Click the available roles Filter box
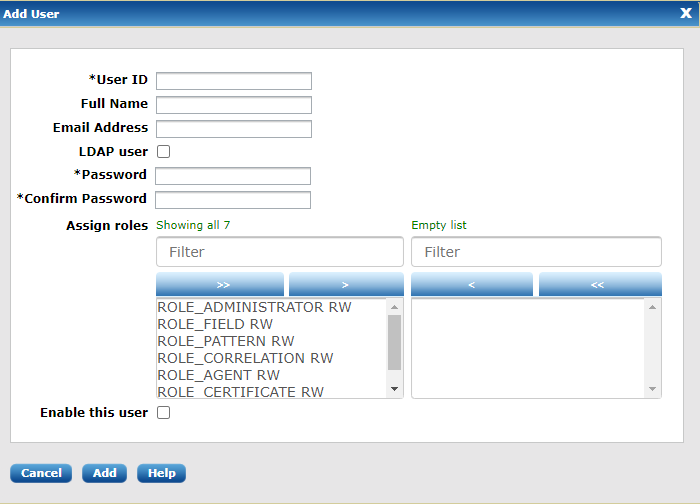The height and width of the screenshot is (504, 700). coord(280,252)
